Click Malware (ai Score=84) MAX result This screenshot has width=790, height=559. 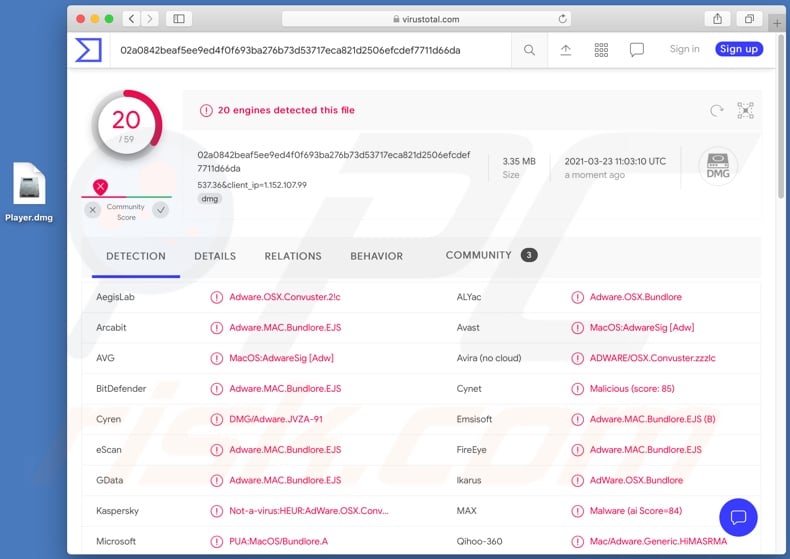(636, 511)
